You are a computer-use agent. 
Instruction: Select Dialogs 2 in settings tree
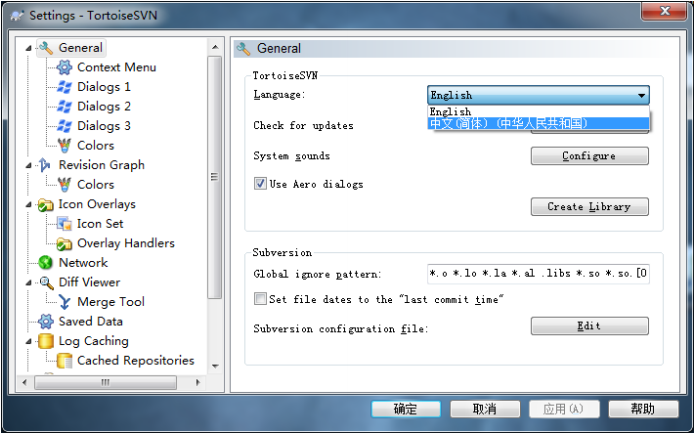104,106
